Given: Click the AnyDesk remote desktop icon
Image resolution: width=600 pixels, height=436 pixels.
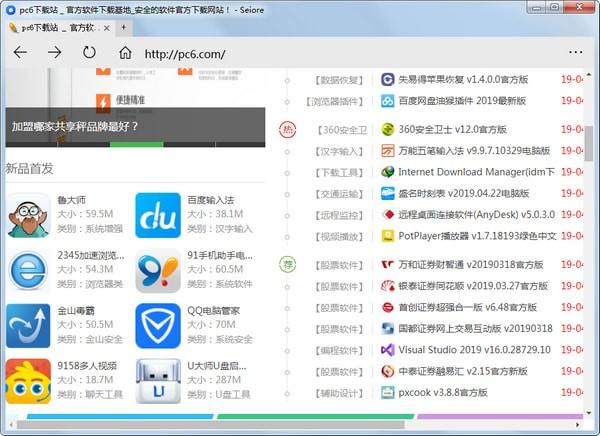Looking at the screenshot, I should pyautogui.click(x=388, y=215).
